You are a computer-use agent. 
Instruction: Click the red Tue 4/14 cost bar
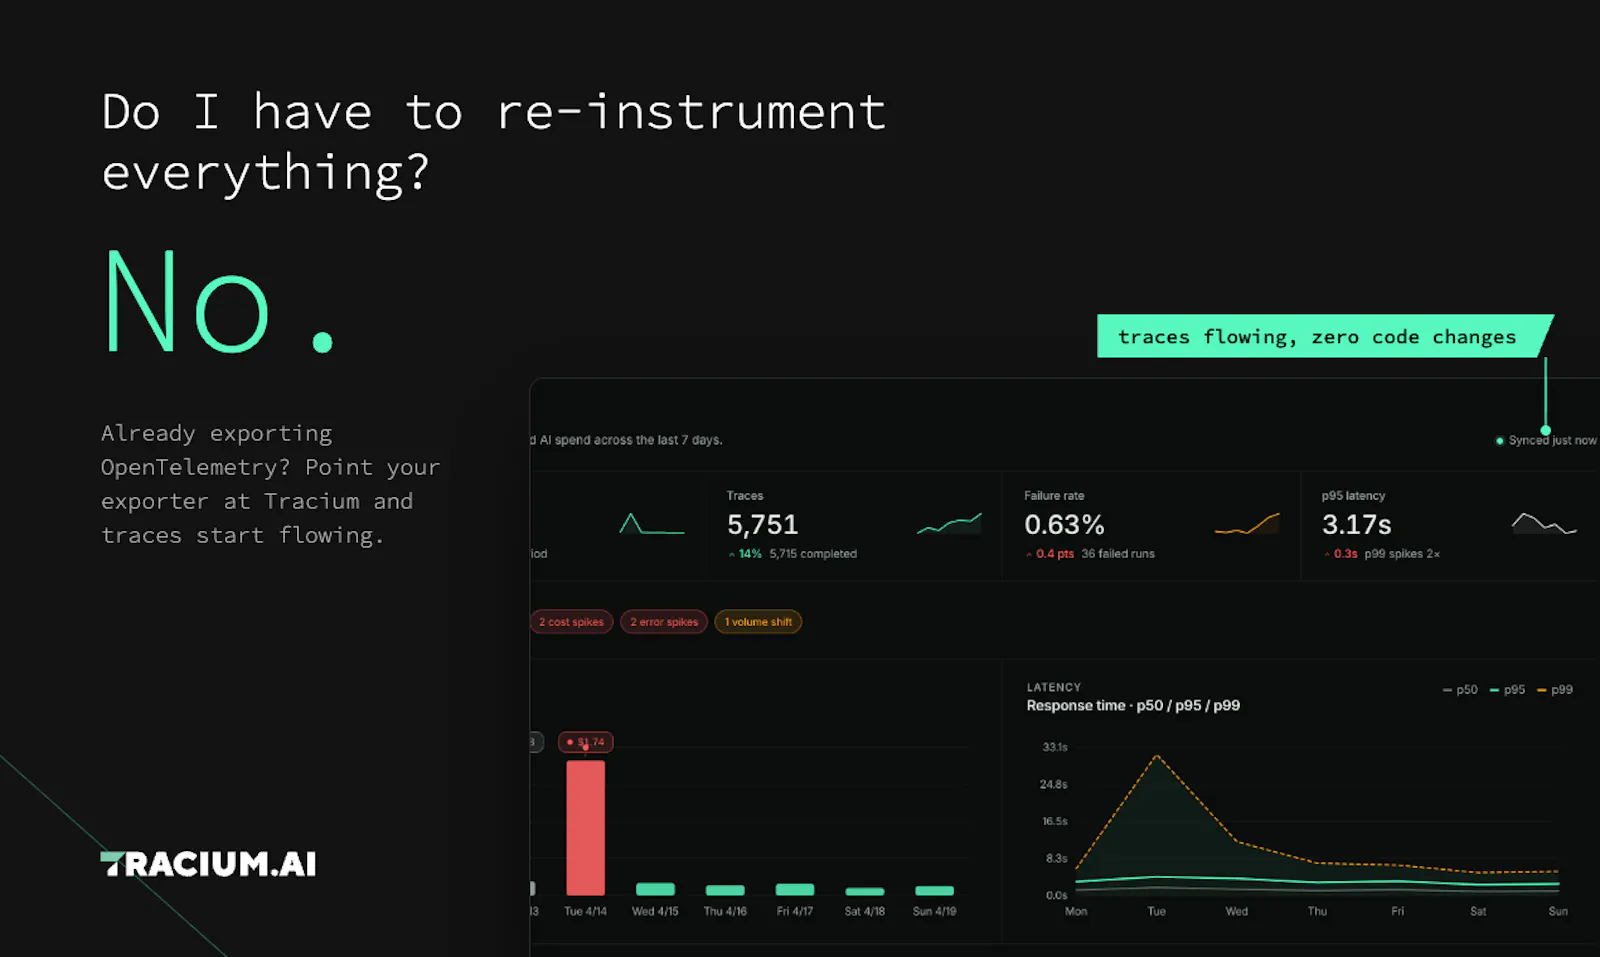585,828
